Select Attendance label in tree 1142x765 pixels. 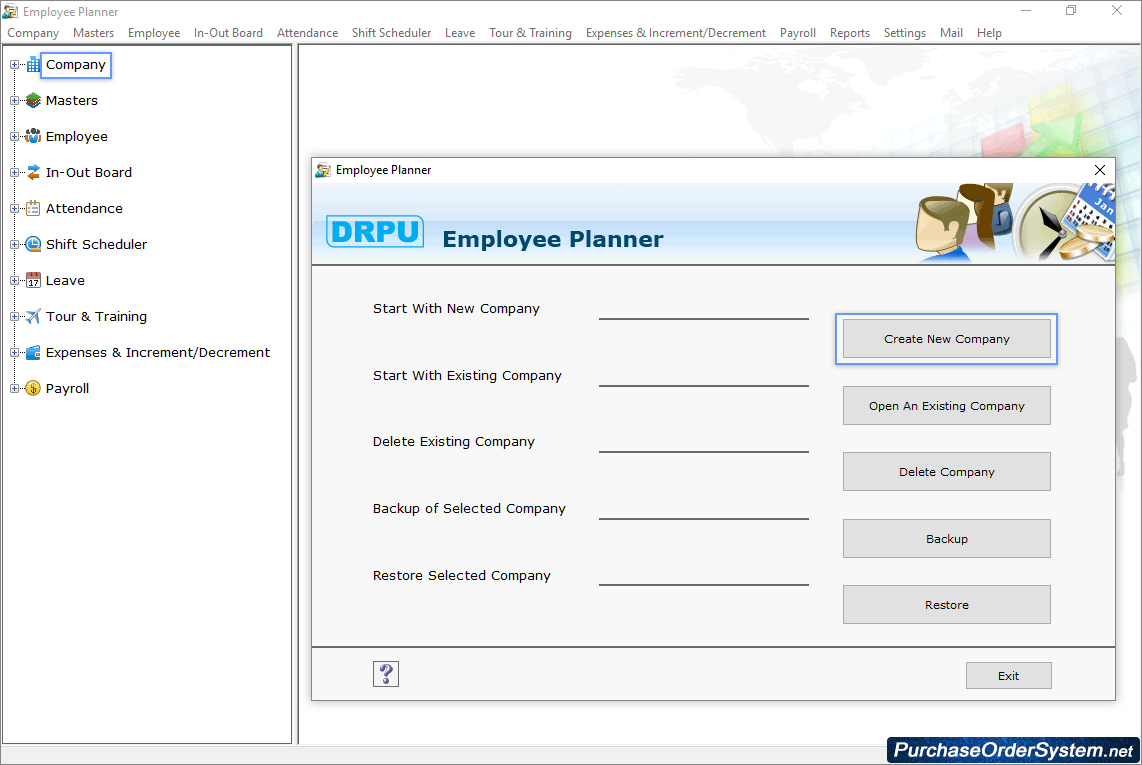(84, 208)
